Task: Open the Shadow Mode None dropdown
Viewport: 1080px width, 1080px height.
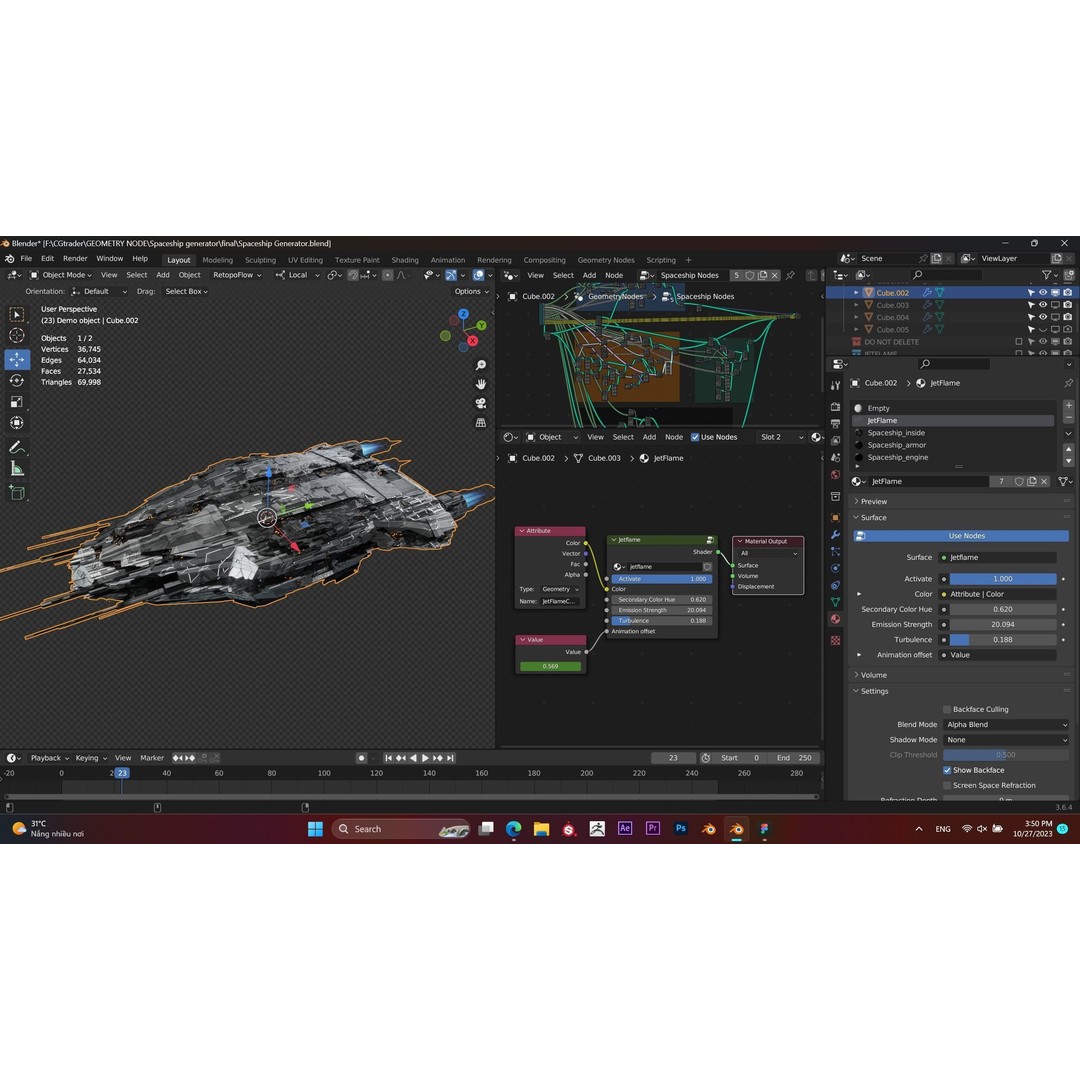Action: pos(1006,740)
